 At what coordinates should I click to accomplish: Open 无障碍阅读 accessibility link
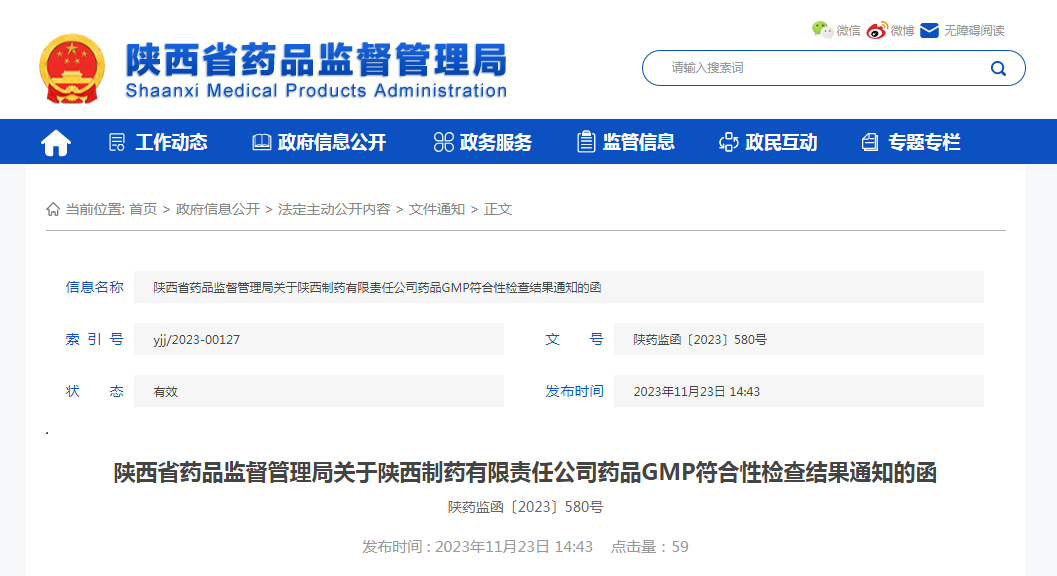(x=974, y=30)
